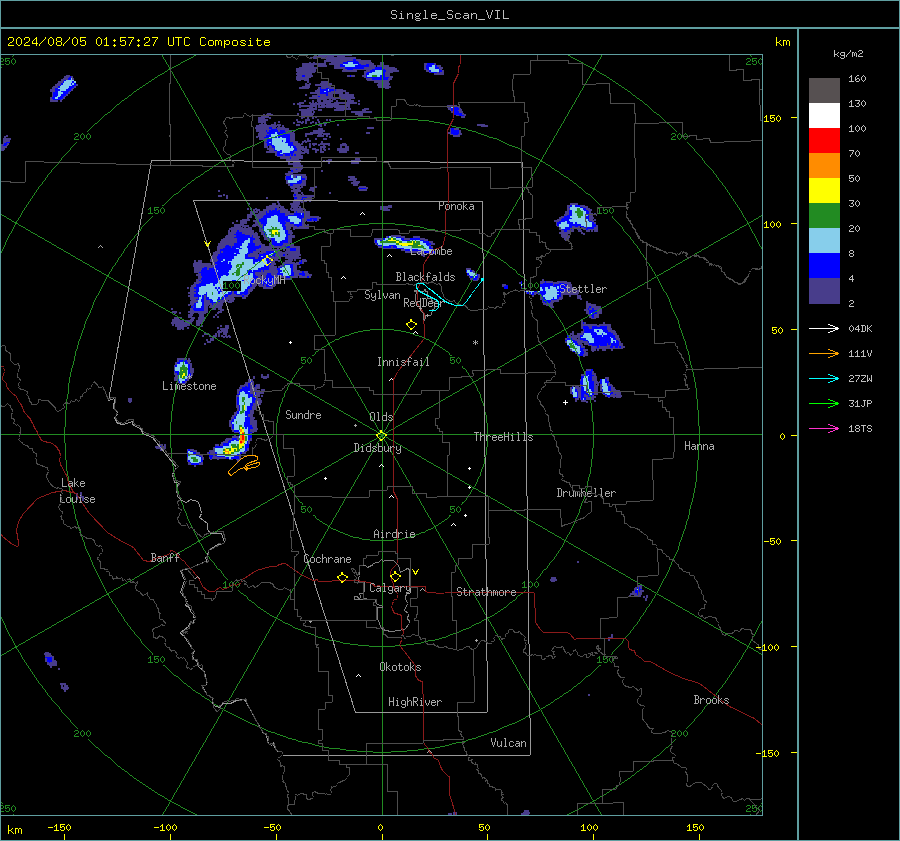Click the green 31JP track arrow
The image size is (900, 841).
[x=824, y=404]
